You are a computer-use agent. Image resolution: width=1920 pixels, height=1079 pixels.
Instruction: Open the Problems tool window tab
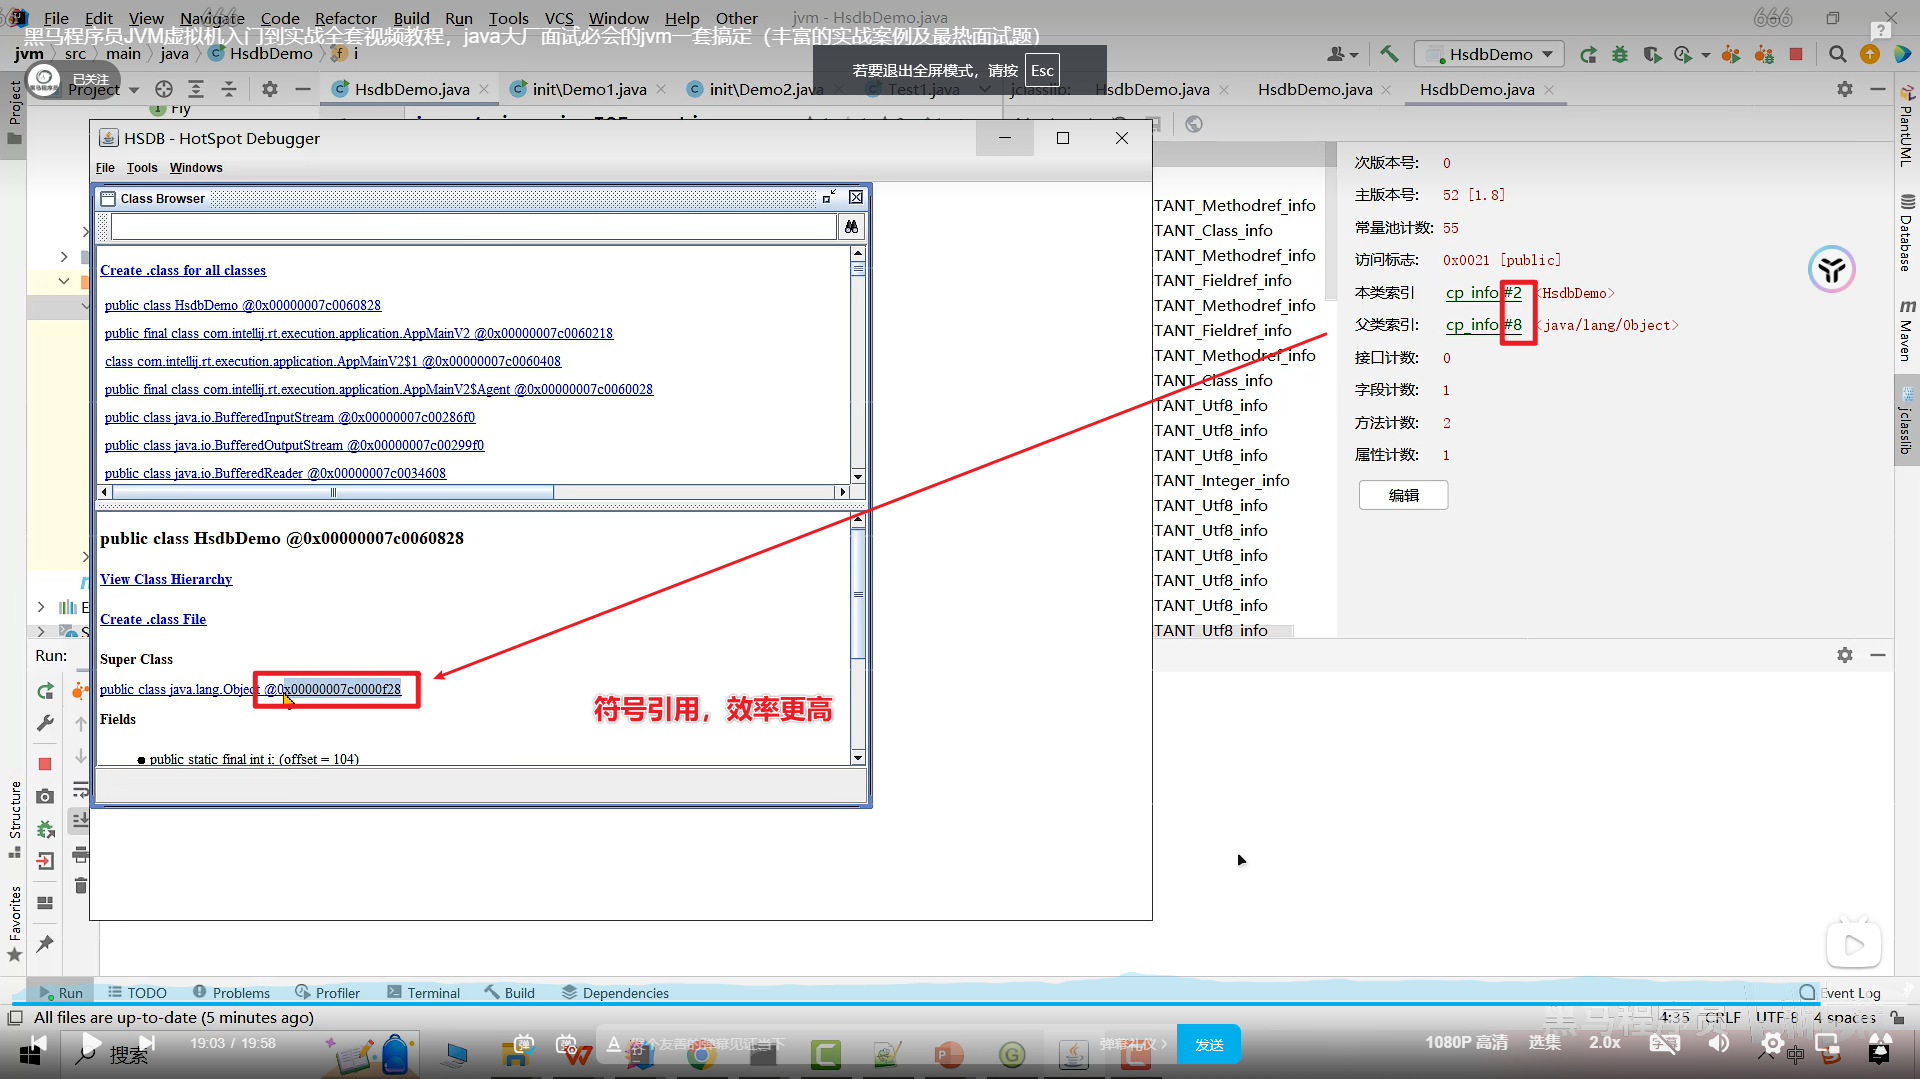tap(231, 992)
